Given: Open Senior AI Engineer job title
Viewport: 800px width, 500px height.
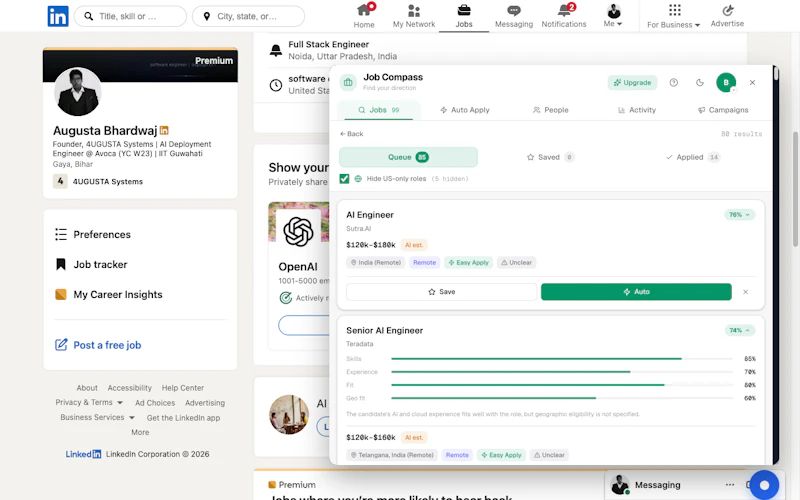Looking at the screenshot, I should (x=385, y=331).
